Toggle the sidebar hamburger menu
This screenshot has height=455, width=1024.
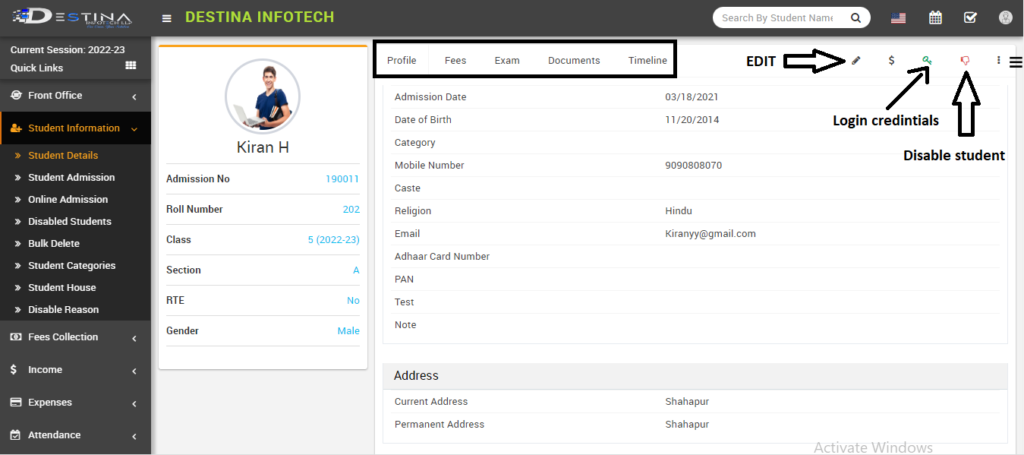point(166,18)
